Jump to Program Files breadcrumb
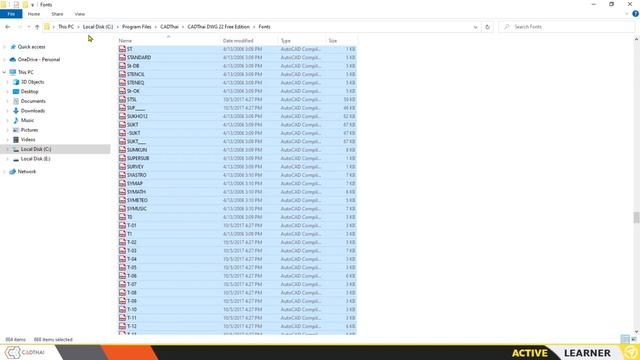 137,27
